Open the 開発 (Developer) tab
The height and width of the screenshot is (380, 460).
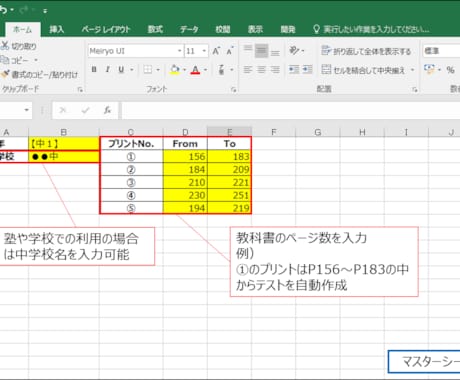click(x=288, y=29)
